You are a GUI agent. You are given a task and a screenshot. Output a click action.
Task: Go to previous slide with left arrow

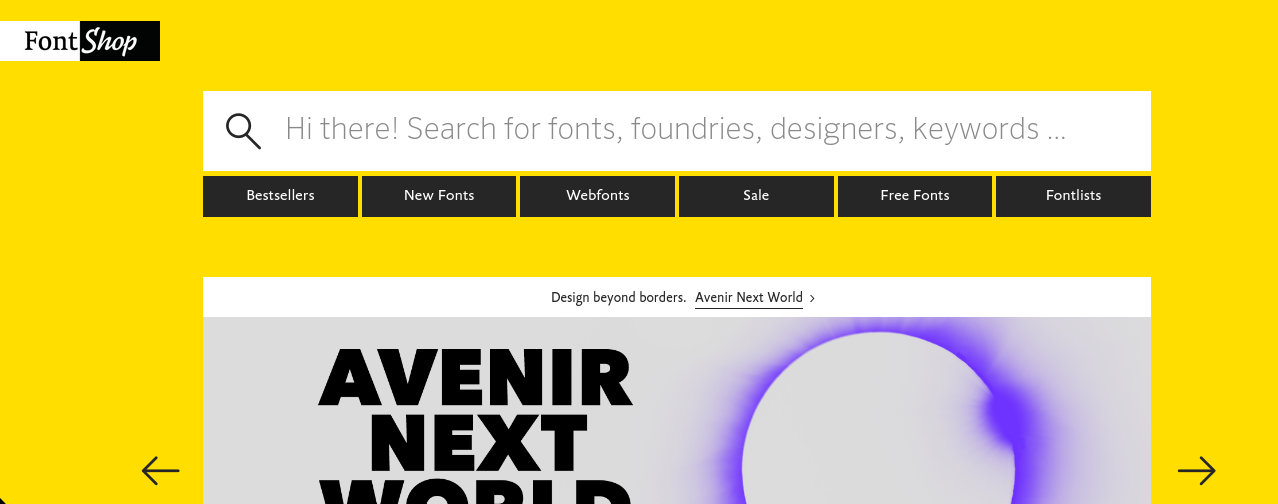pos(160,470)
